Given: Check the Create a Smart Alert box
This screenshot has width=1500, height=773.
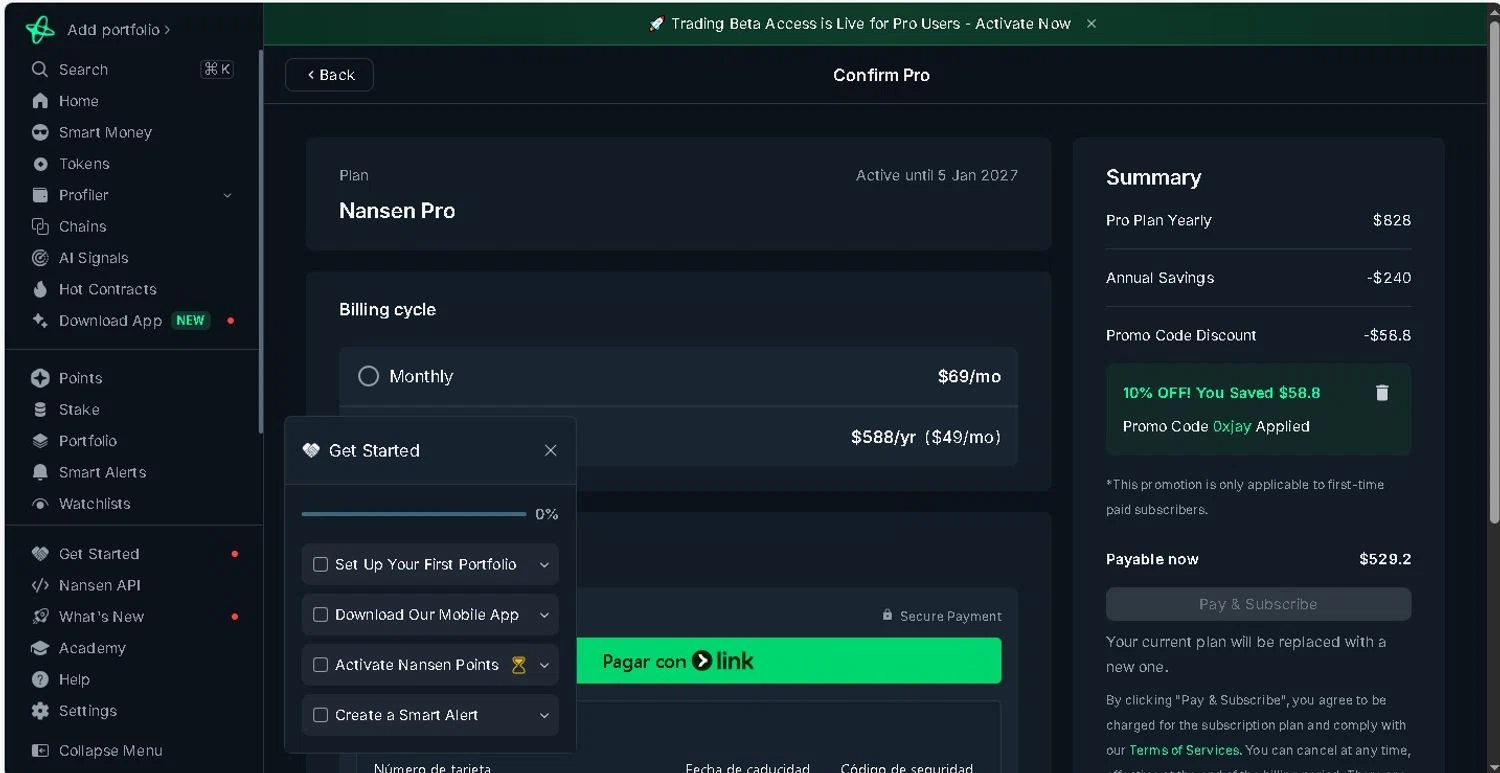Looking at the screenshot, I should point(320,715).
